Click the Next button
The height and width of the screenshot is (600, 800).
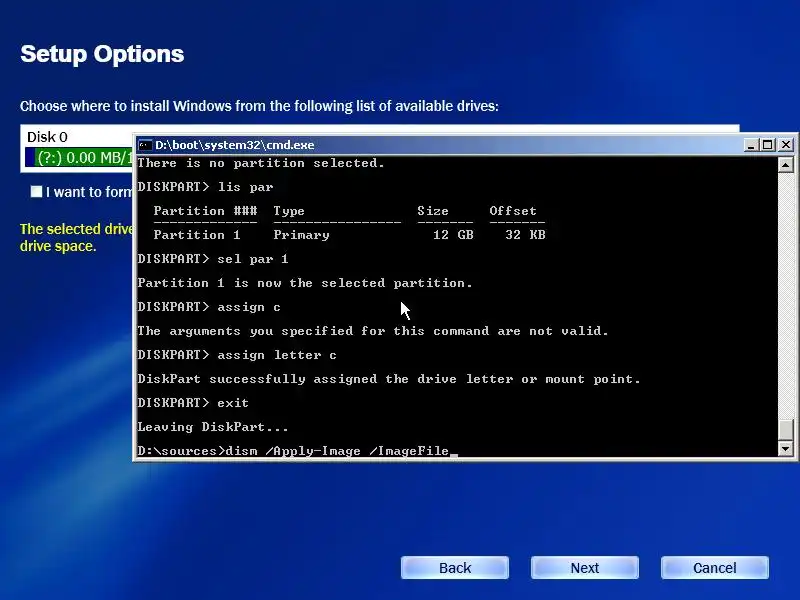click(585, 568)
